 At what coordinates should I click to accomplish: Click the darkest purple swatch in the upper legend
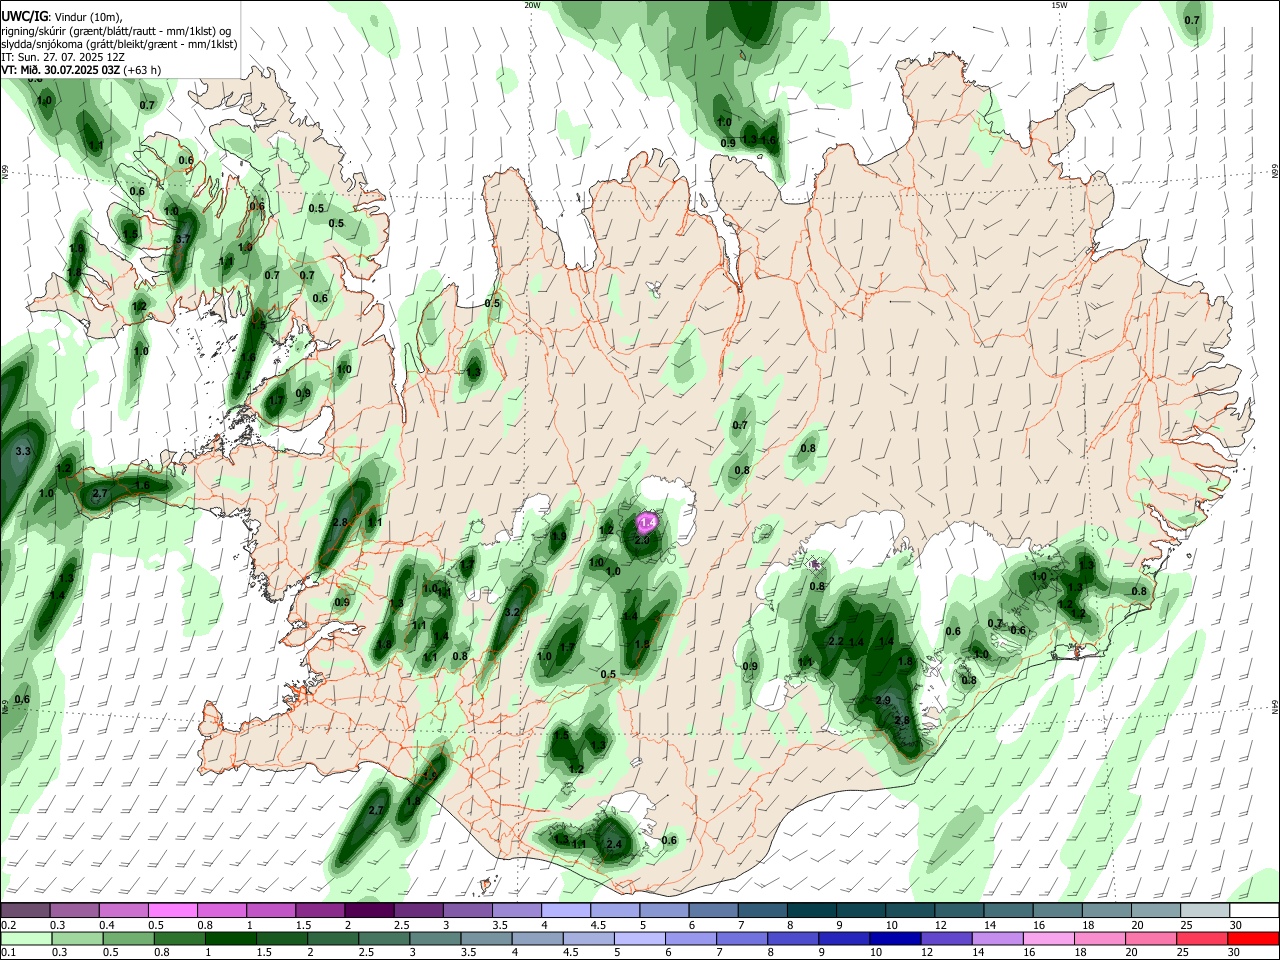coord(369,910)
